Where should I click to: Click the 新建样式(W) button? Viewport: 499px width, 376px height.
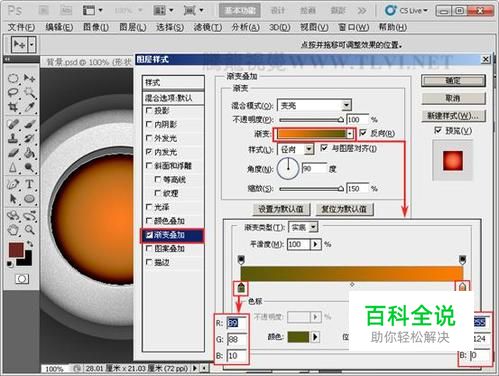pos(453,116)
